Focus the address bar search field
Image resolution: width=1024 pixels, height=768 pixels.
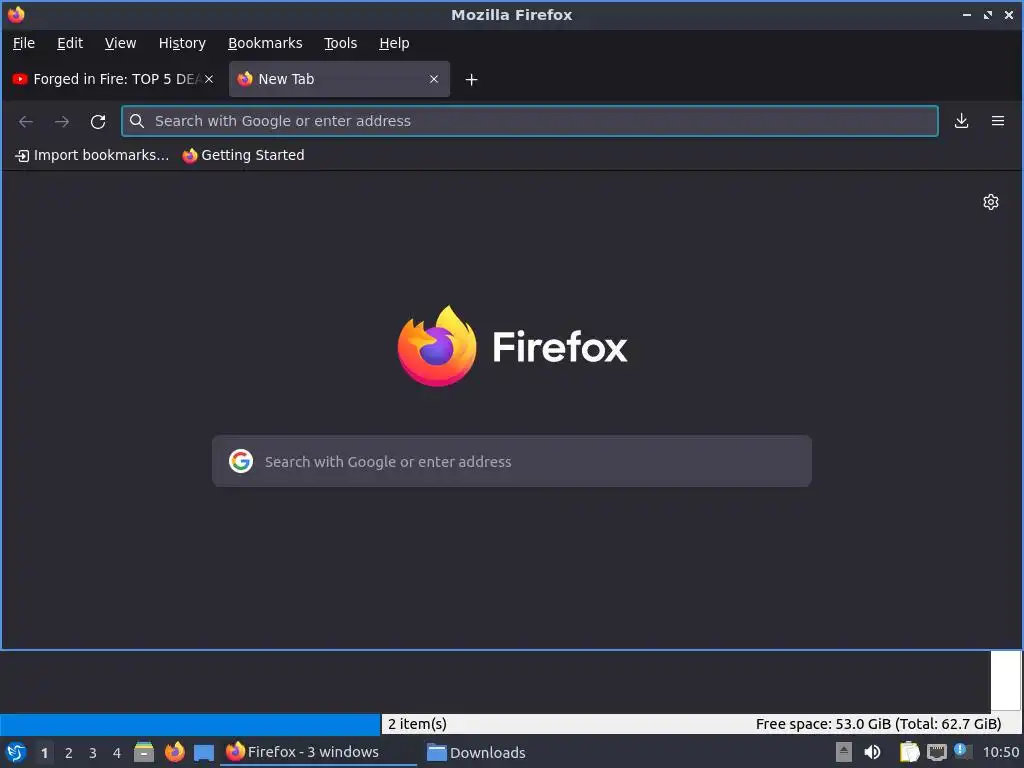click(530, 121)
